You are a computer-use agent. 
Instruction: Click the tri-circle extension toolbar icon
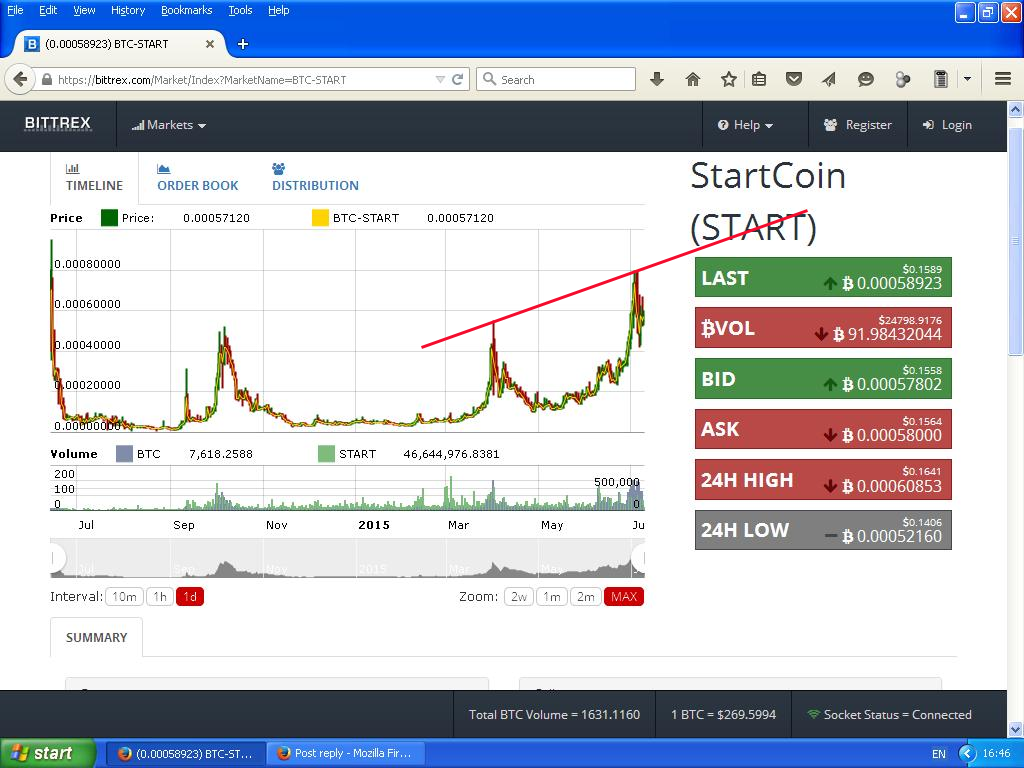(903, 80)
